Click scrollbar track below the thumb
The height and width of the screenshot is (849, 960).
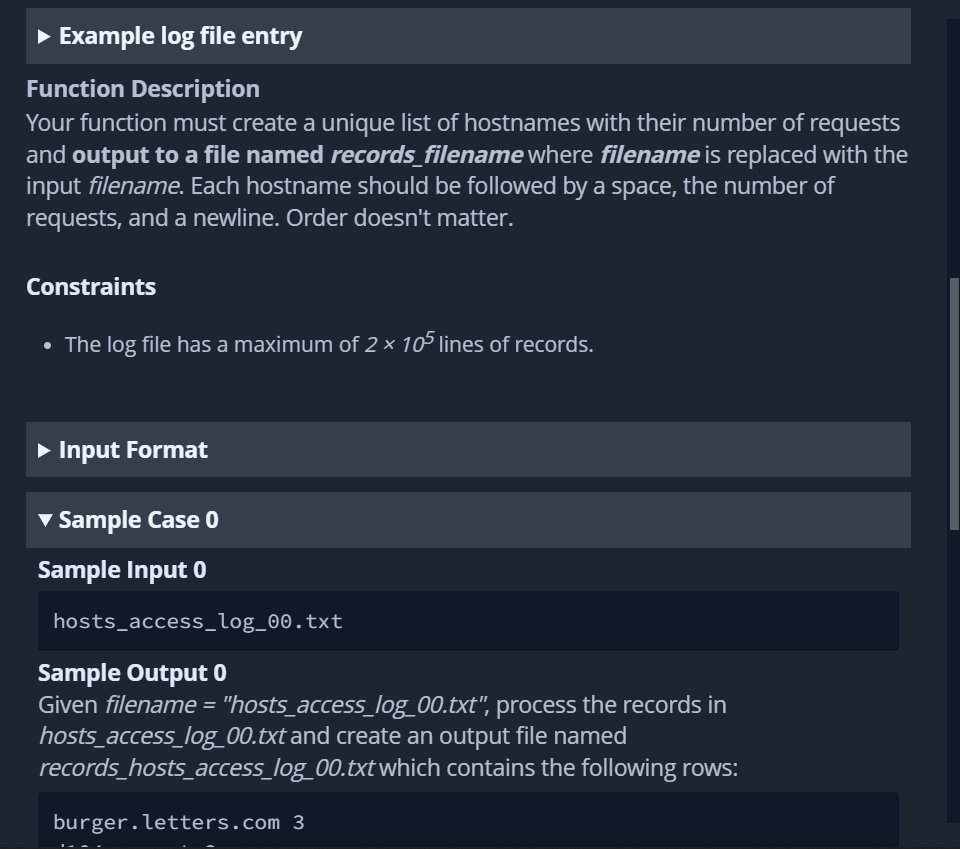tap(953, 680)
